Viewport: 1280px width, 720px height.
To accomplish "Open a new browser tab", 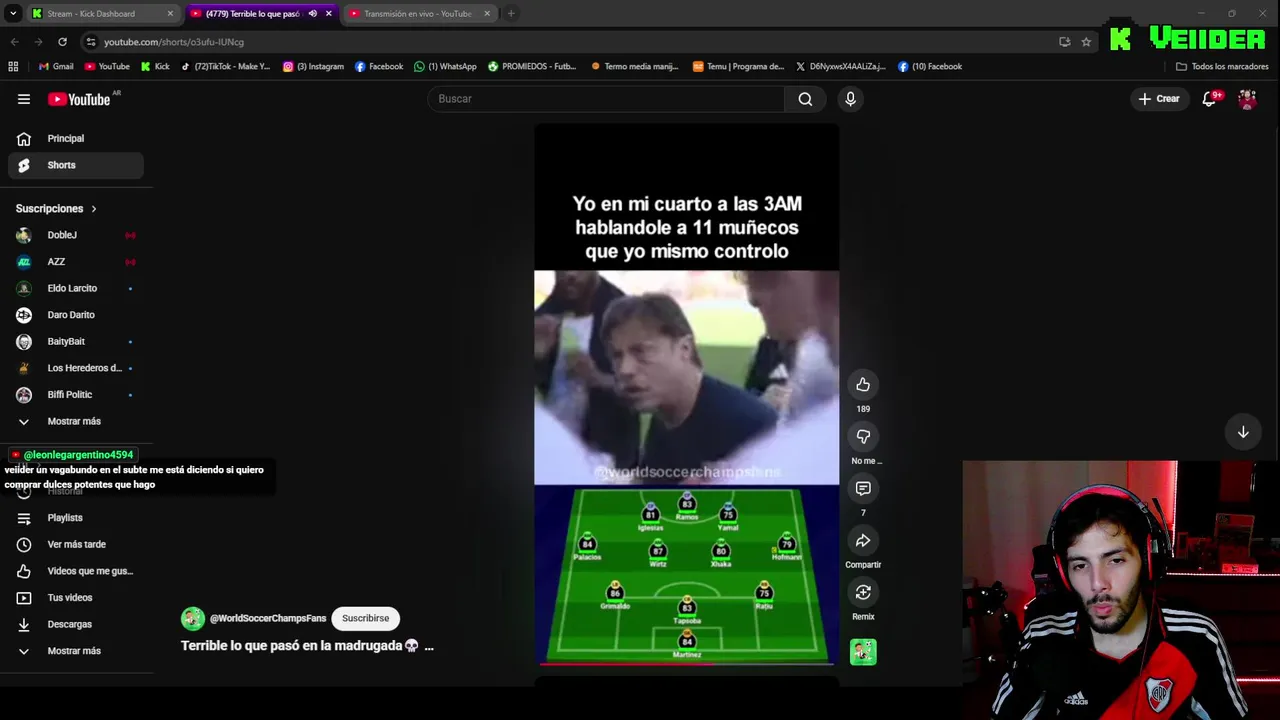I will tap(511, 14).
